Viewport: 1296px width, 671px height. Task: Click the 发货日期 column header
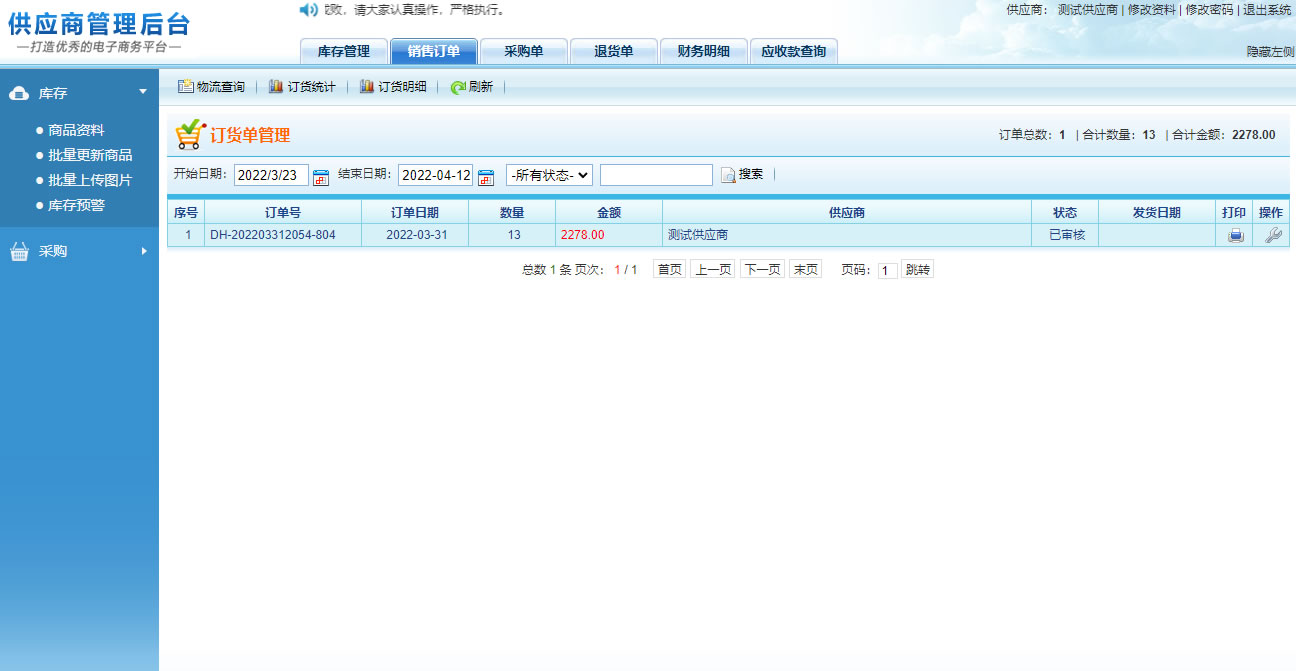[1156, 212]
